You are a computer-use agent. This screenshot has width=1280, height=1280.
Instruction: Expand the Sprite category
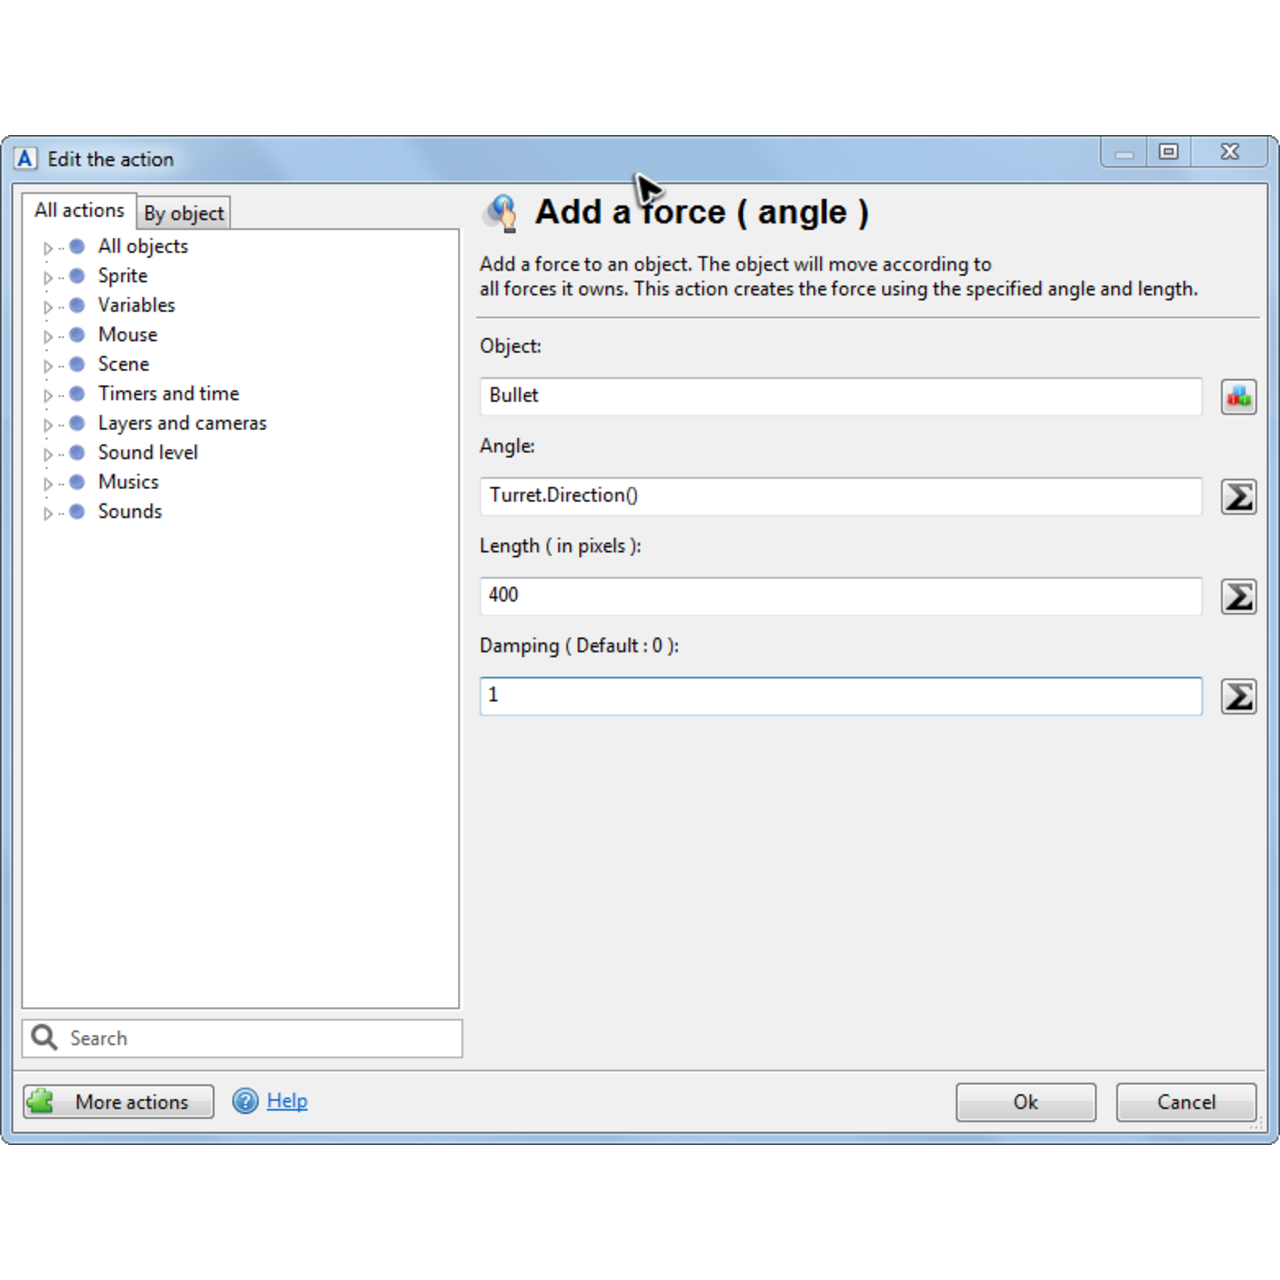(47, 276)
